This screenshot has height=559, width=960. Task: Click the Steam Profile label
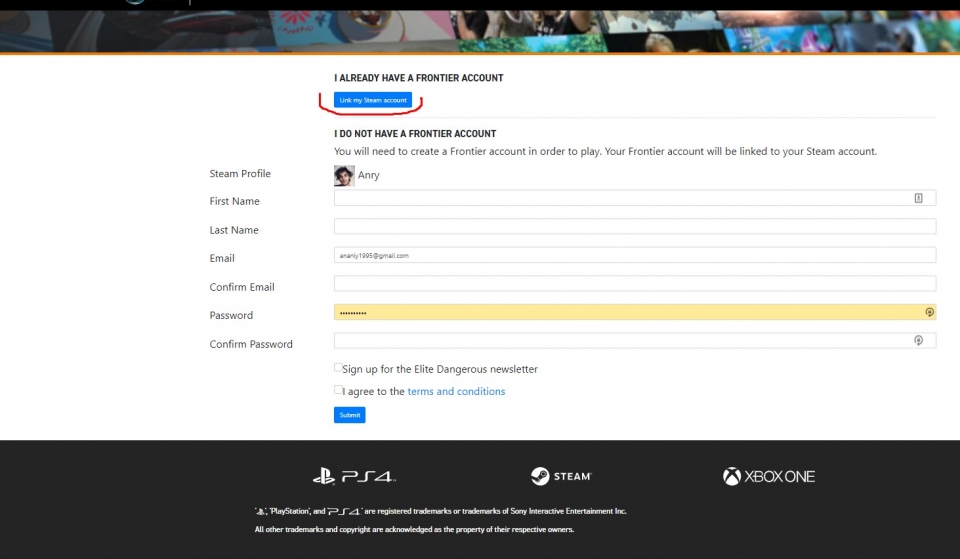(240, 174)
